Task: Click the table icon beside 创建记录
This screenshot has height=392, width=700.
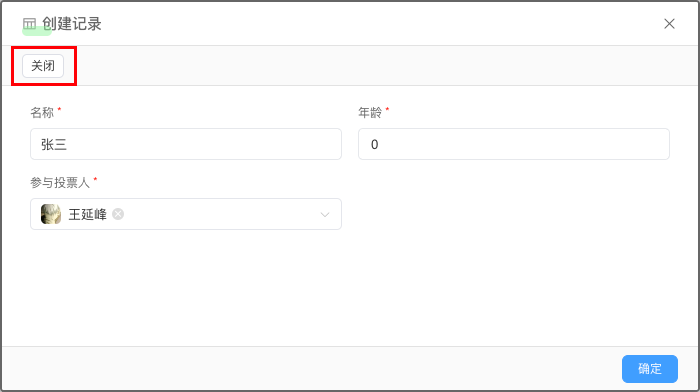Action: 29,24
